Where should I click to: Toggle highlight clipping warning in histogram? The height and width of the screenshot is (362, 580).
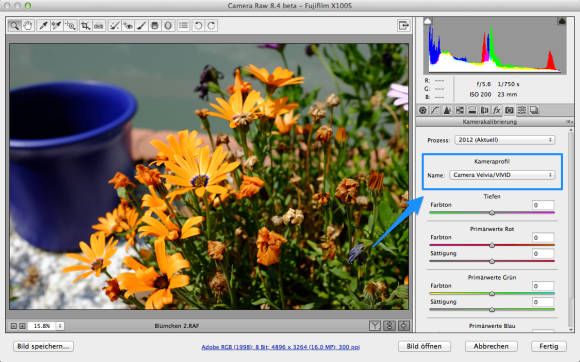[562, 21]
